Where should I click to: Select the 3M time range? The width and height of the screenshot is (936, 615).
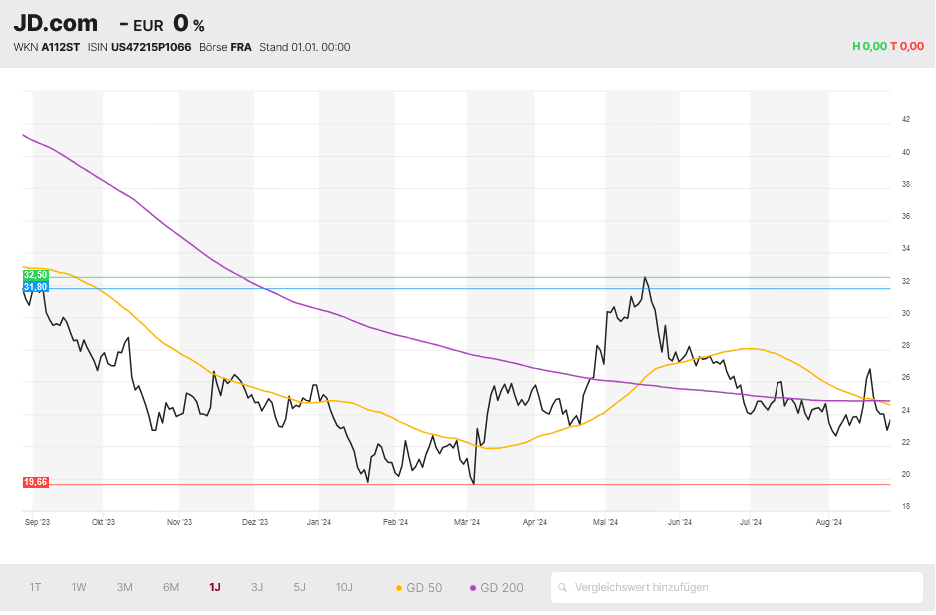[x=124, y=587]
